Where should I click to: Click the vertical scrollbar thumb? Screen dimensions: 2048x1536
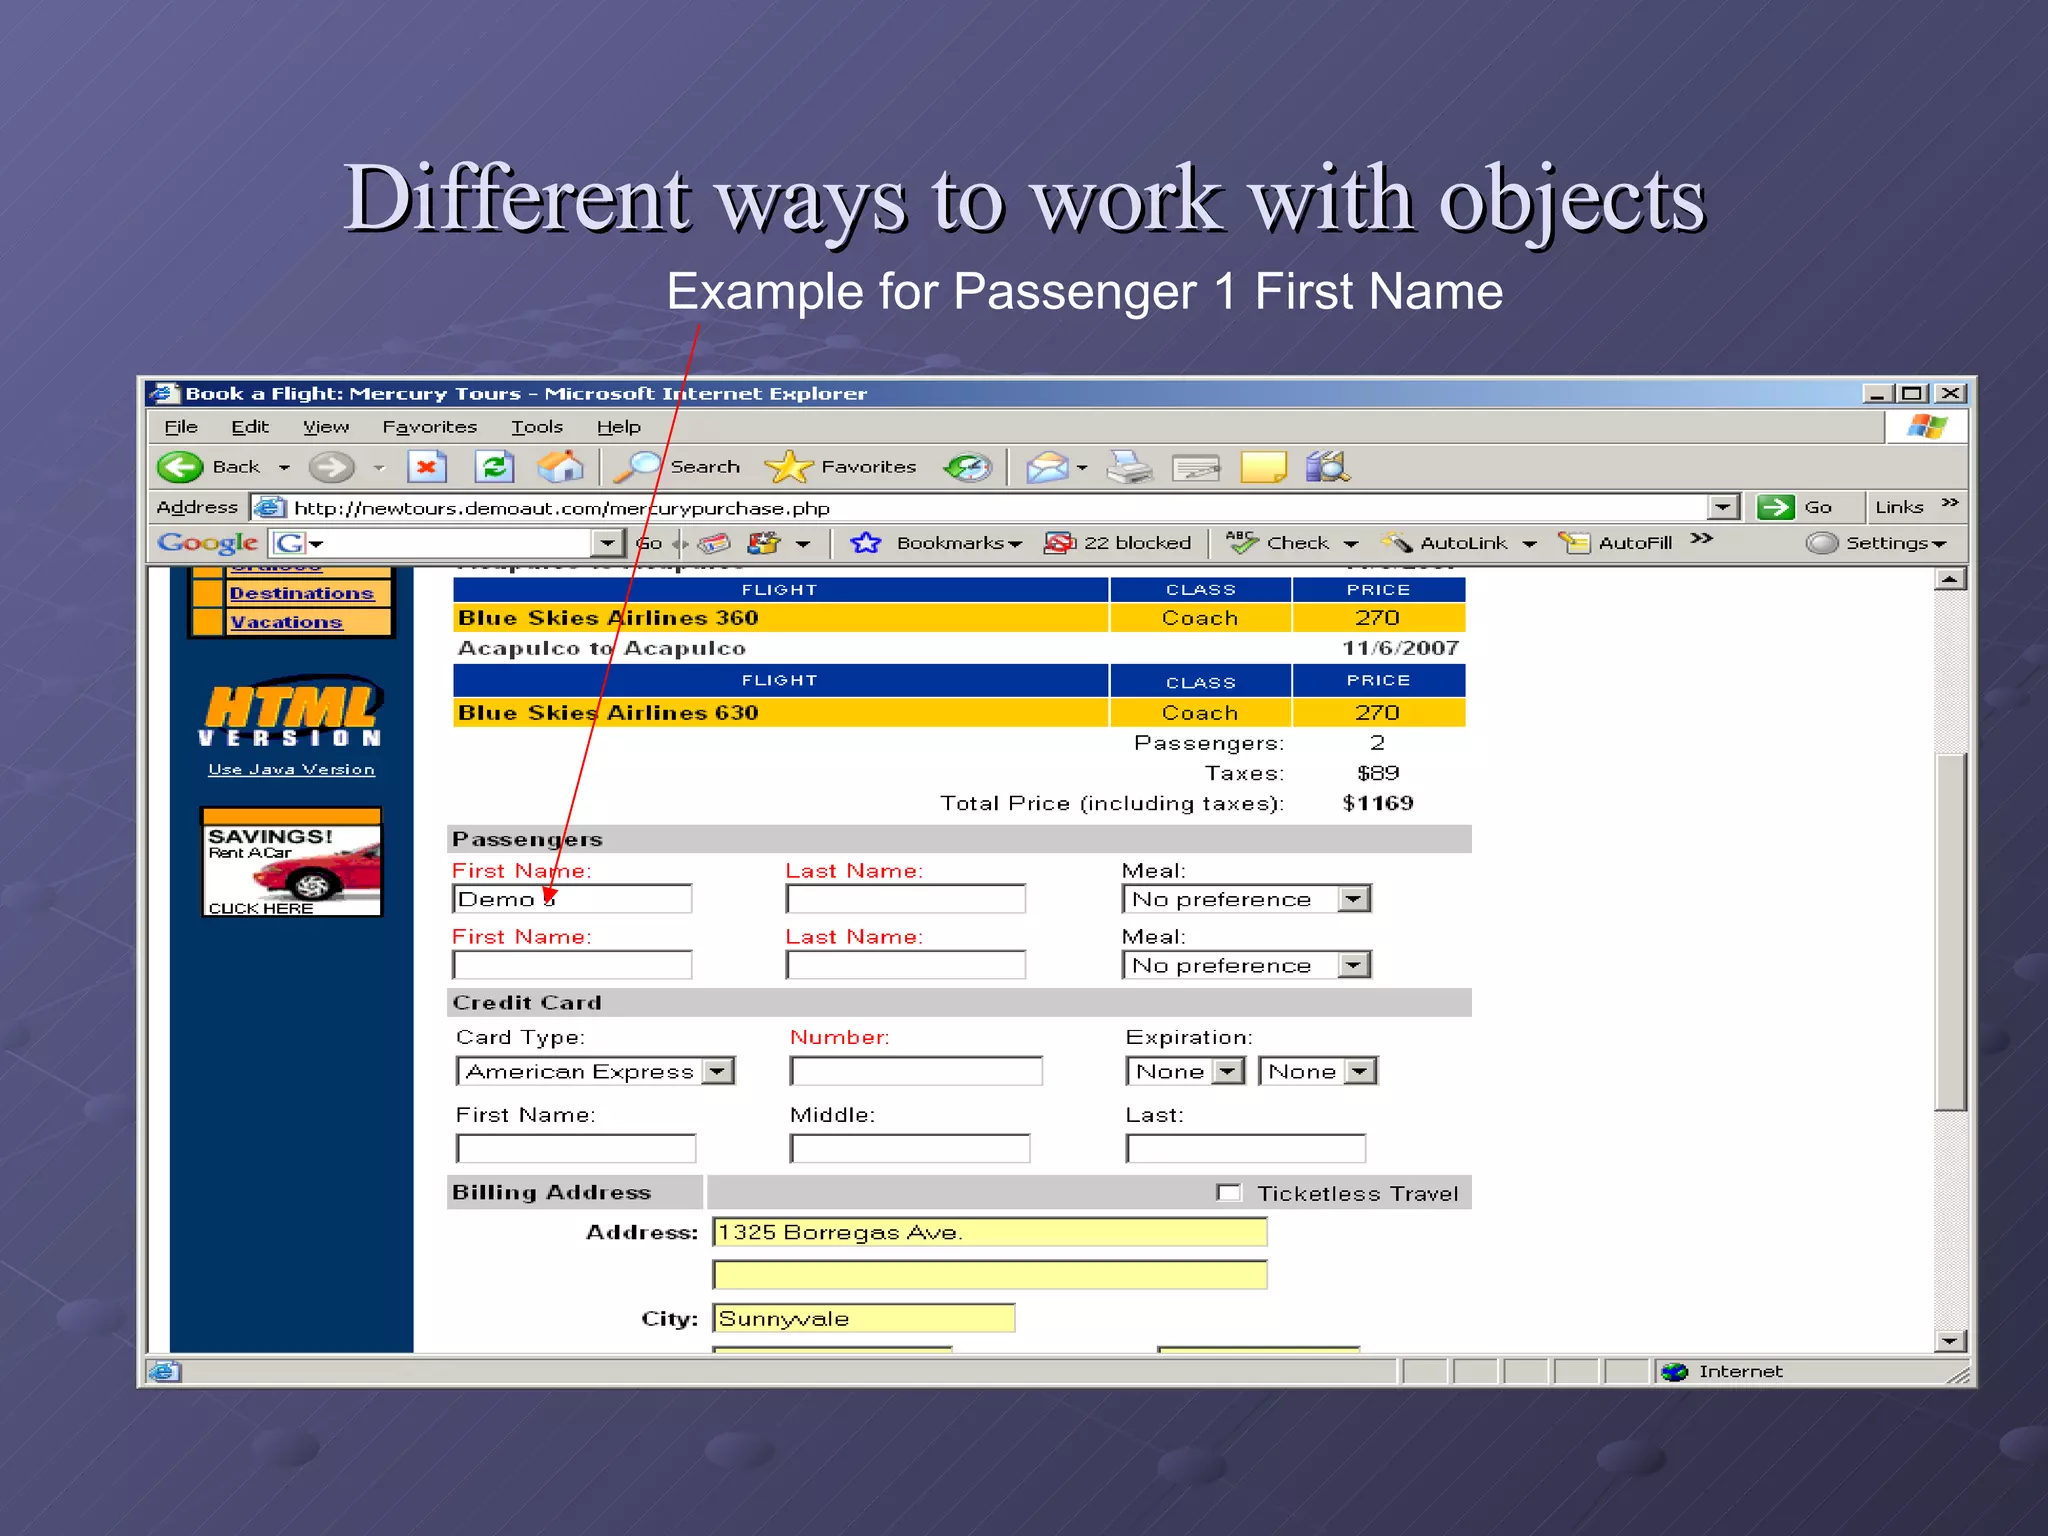1950,930
